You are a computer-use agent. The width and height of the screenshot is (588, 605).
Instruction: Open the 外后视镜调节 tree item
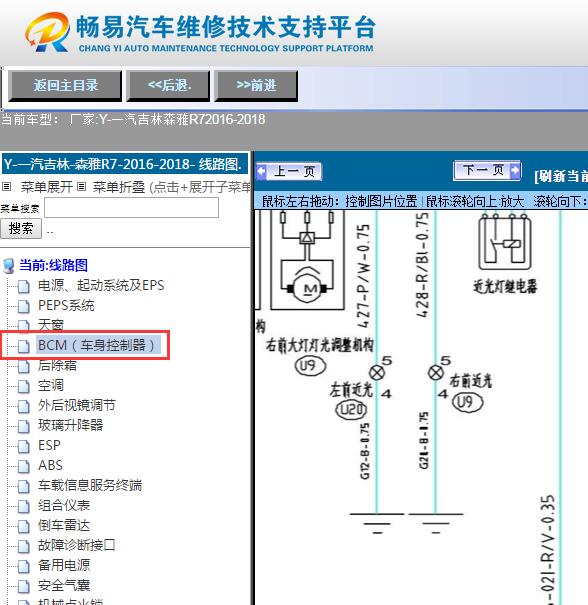77,406
